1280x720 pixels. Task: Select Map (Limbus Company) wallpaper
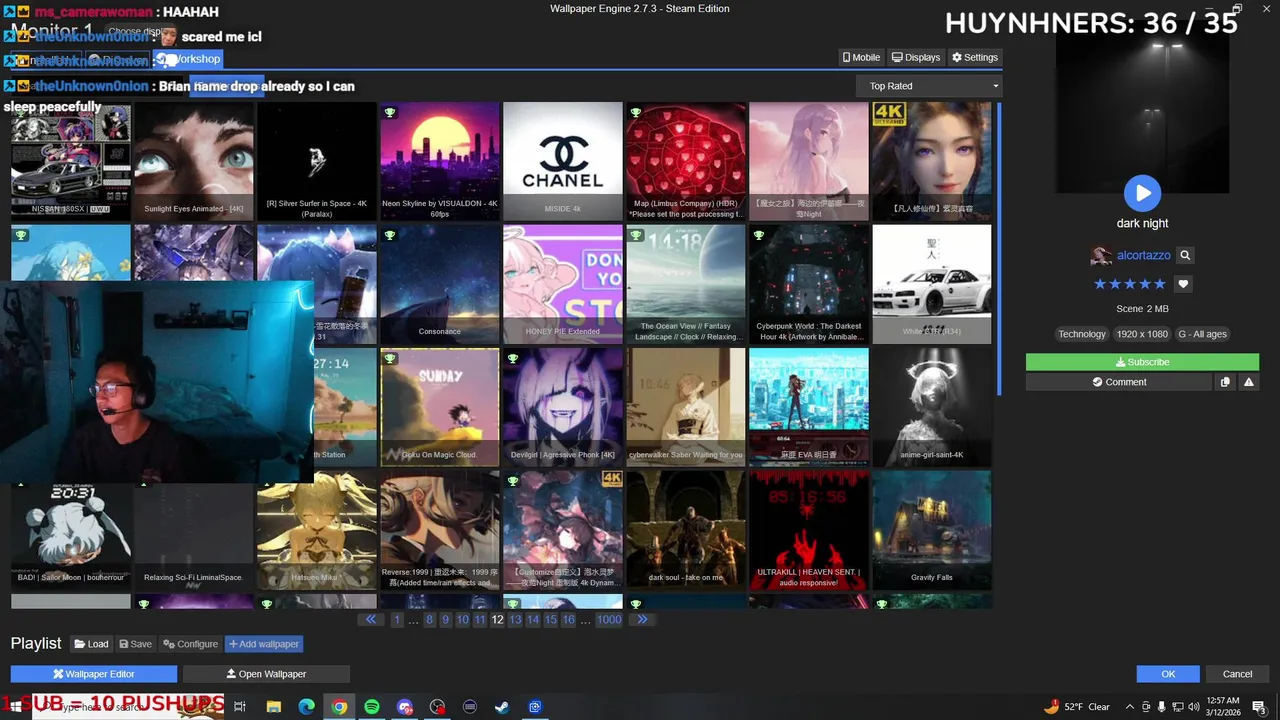[x=686, y=161]
